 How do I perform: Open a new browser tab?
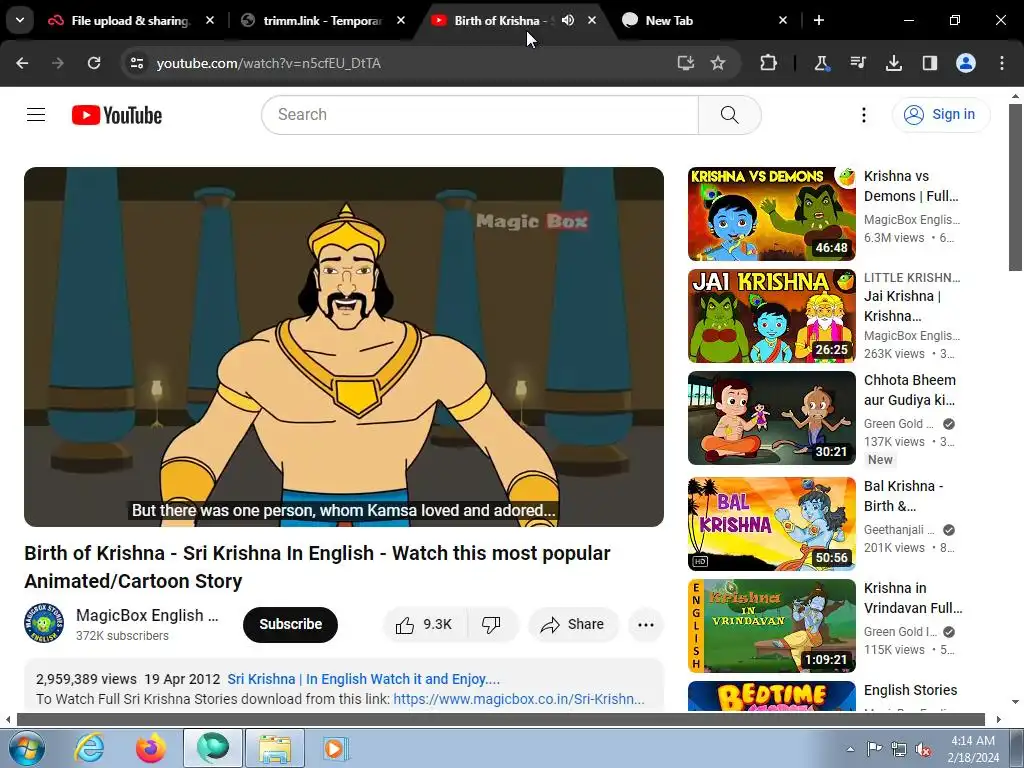point(819,20)
